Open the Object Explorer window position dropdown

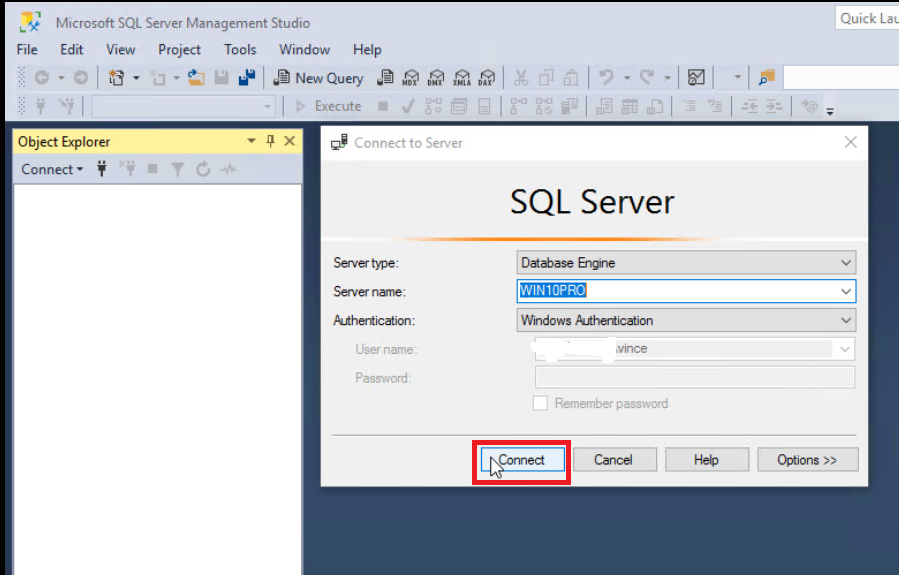pyautogui.click(x=251, y=141)
